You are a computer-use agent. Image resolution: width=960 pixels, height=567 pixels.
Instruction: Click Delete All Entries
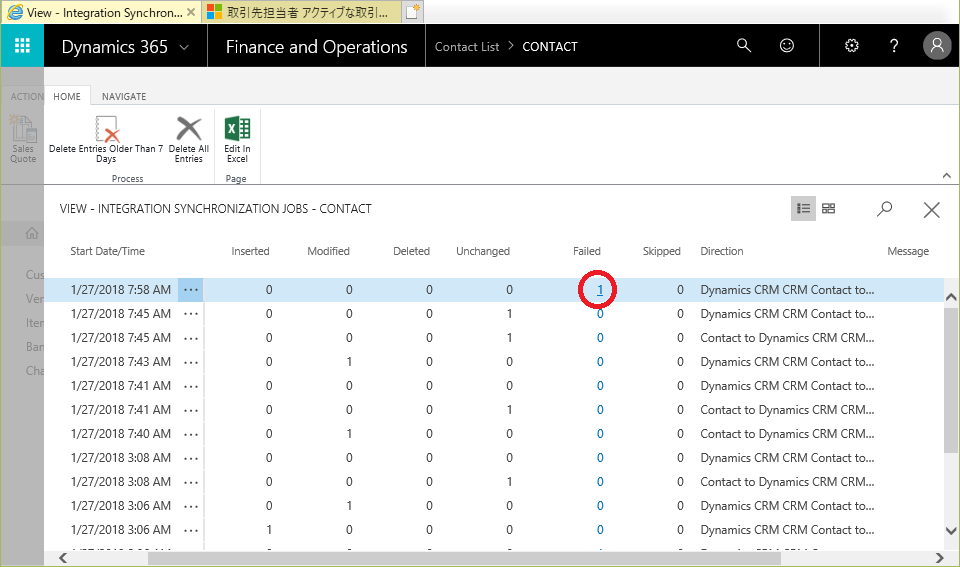tap(189, 140)
